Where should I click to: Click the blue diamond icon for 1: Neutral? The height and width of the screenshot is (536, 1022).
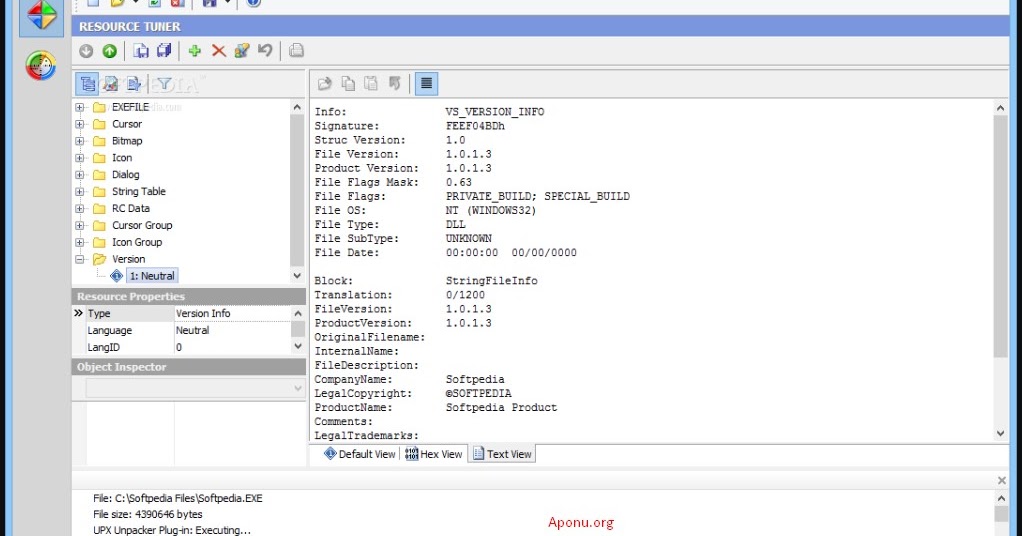(117, 276)
